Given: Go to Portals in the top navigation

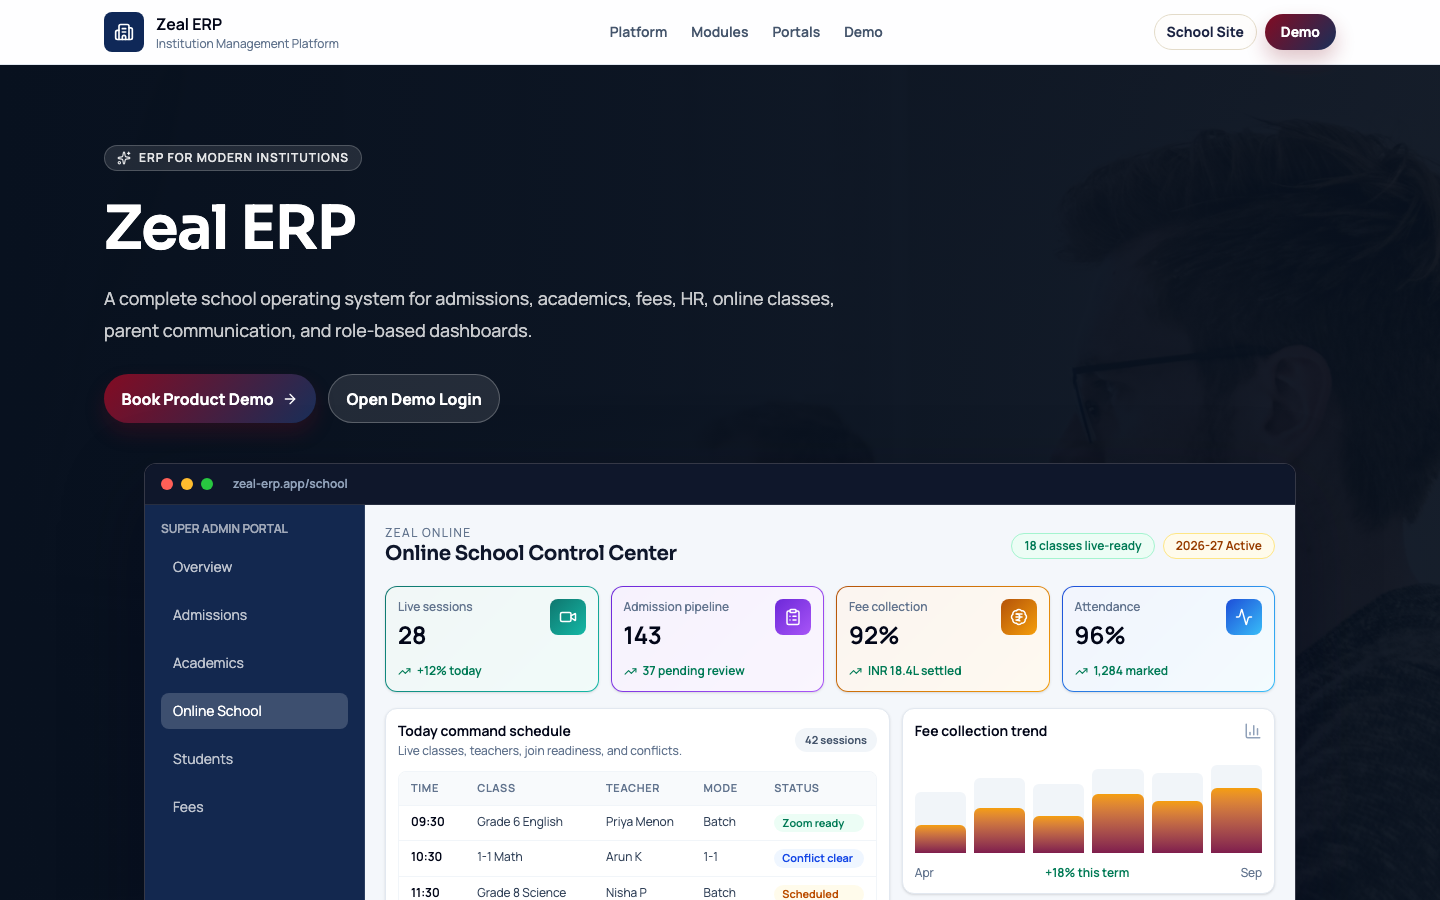Looking at the screenshot, I should click(796, 32).
